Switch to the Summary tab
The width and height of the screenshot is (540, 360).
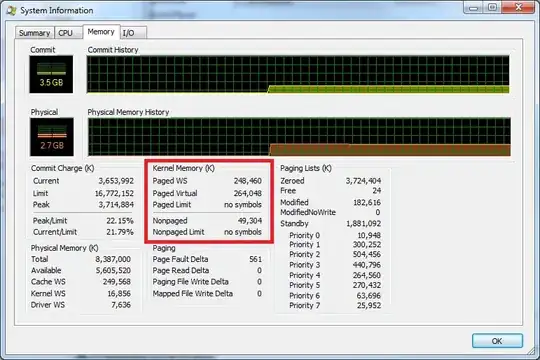point(34,33)
